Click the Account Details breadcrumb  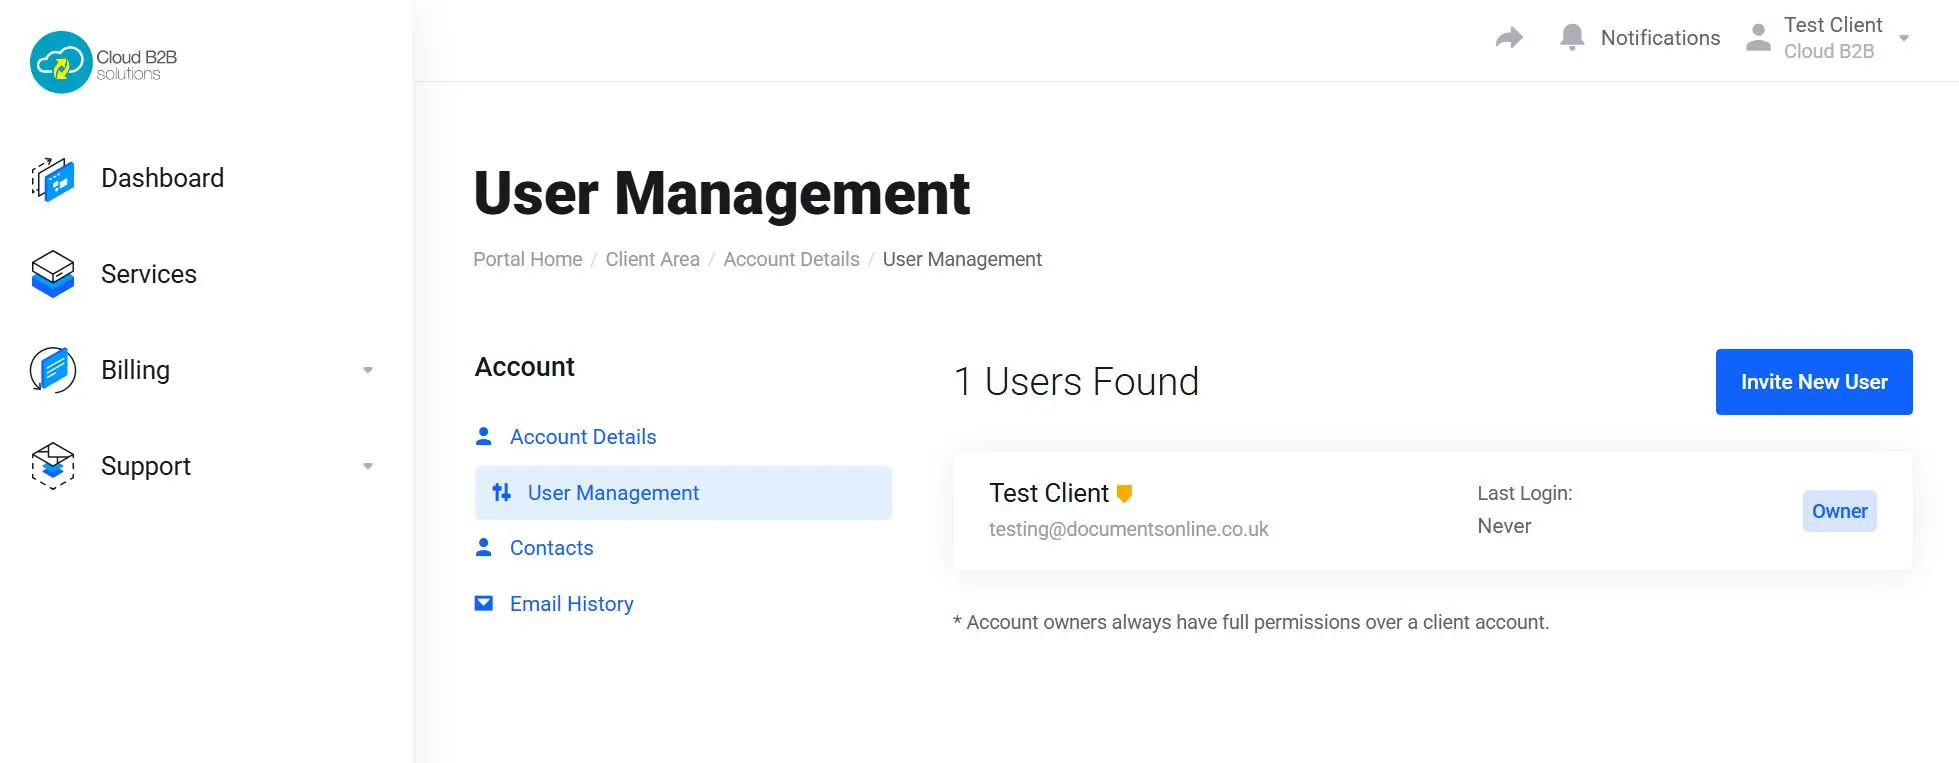[x=792, y=259]
